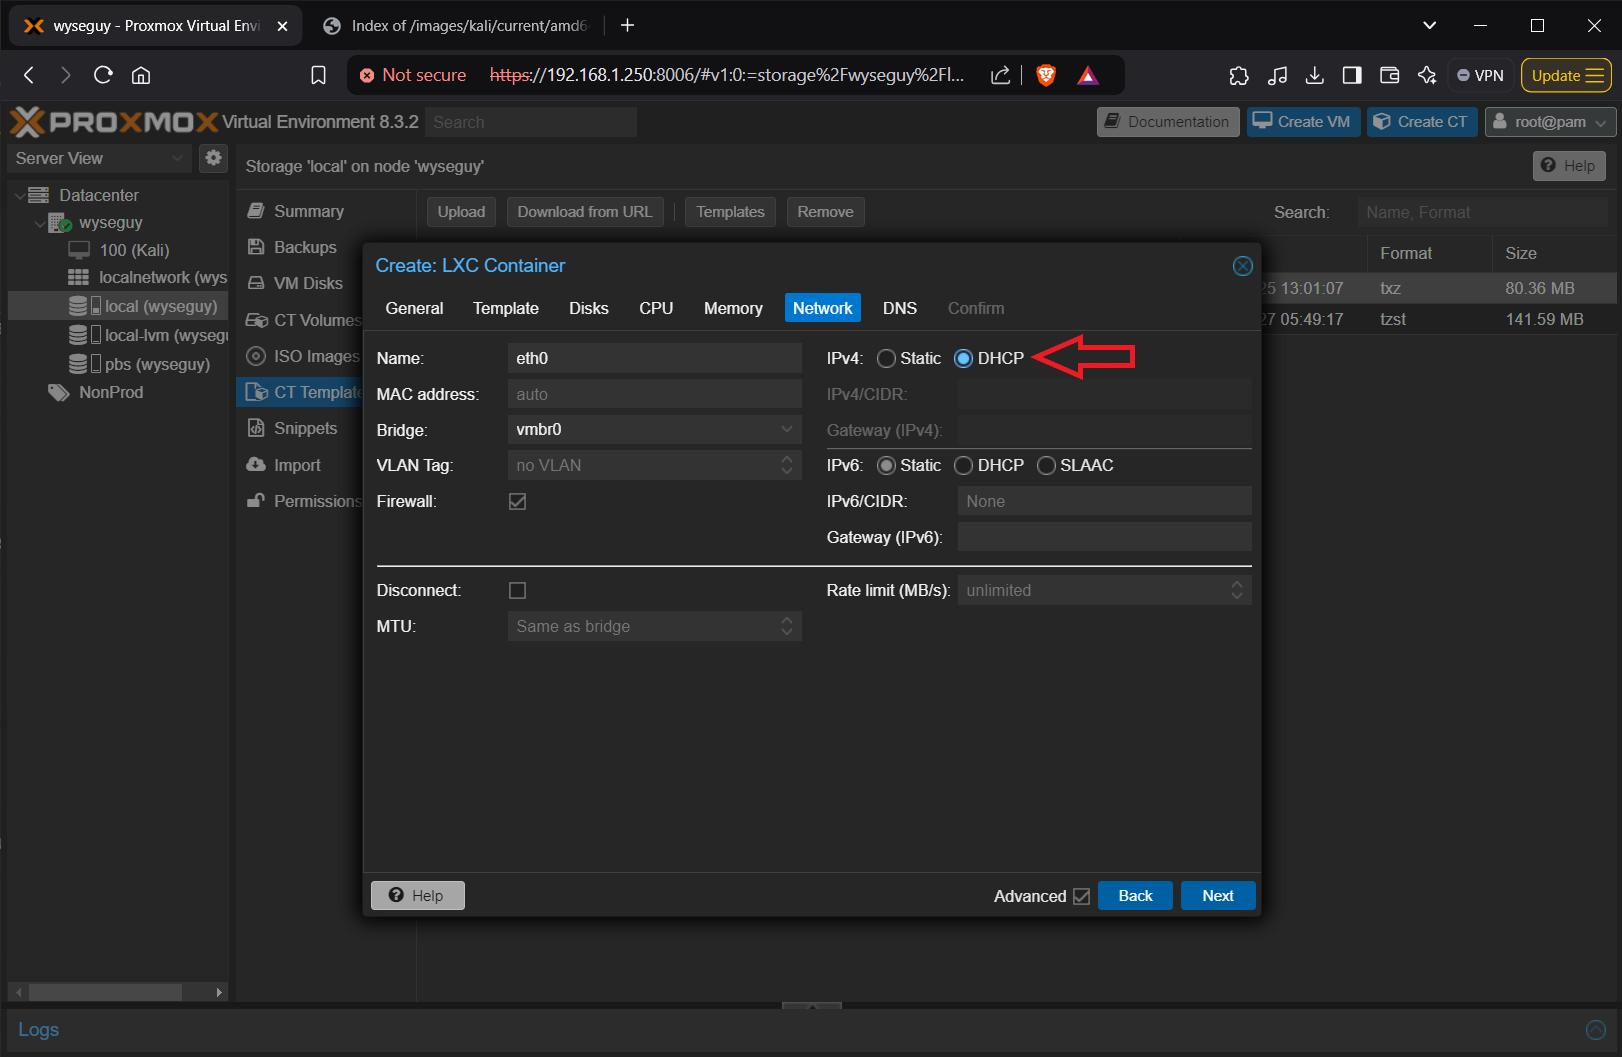The height and width of the screenshot is (1057, 1622).
Task: Switch to General wizard tab
Action: (414, 308)
